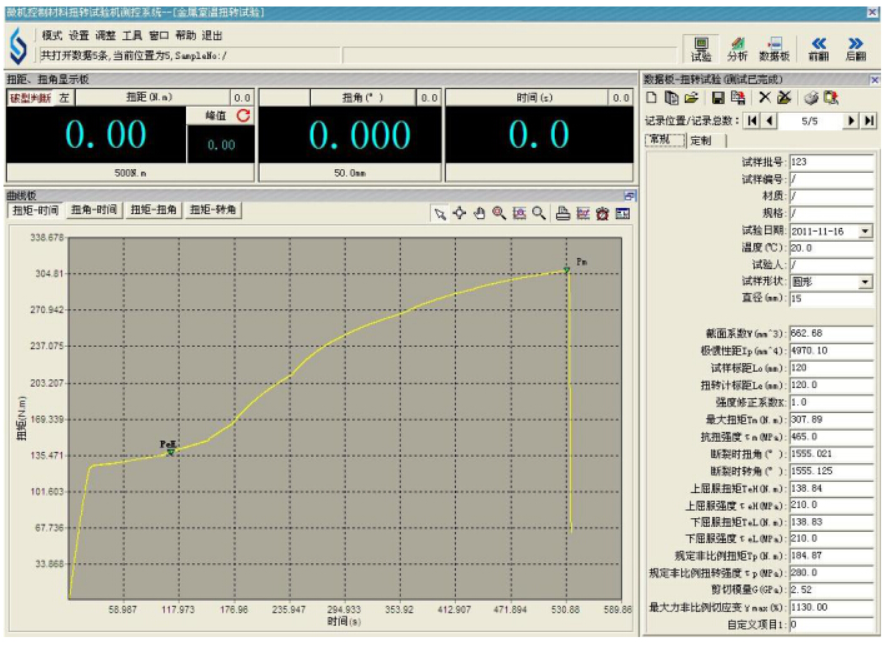Click the 0.0 zero button beside 扭矩
The image size is (886, 645).
click(242, 98)
